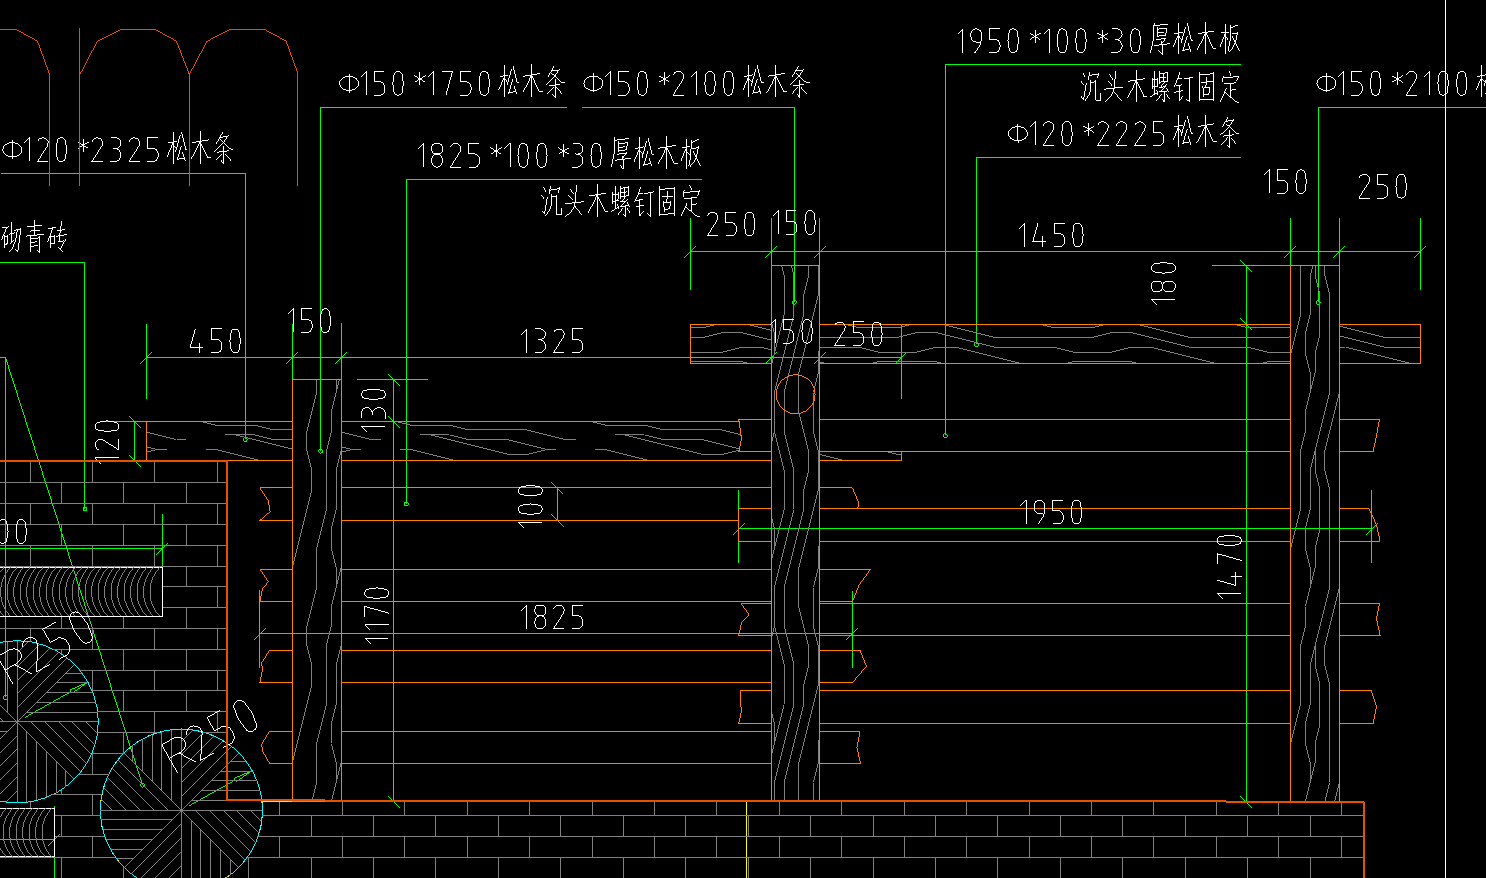Click the '1825 *100 *30 厚松木板' label
1486x878 pixels.
pos(559,155)
